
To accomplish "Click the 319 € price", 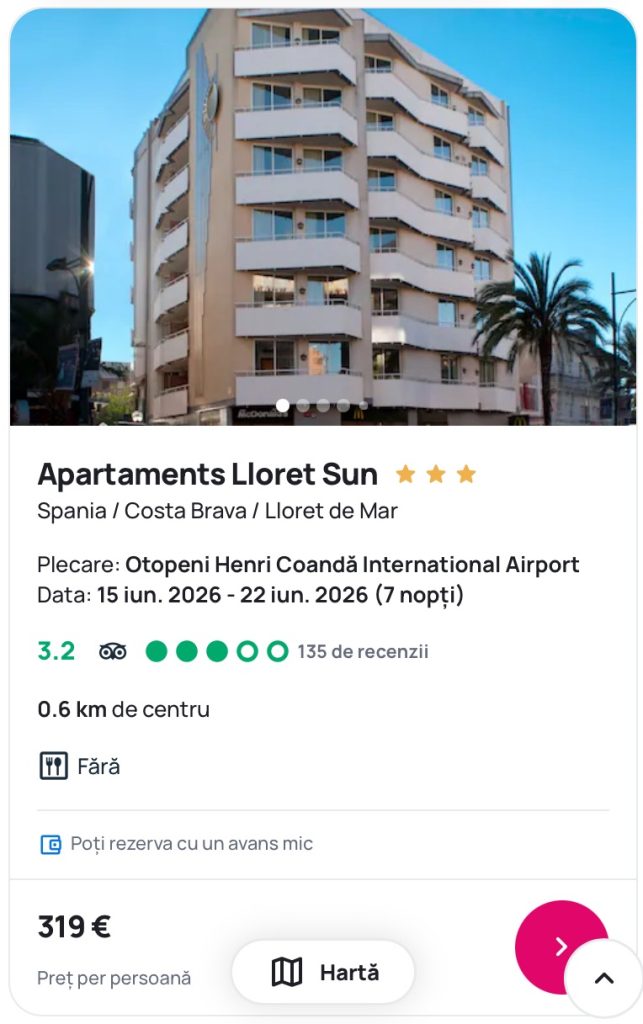I will pos(74,927).
